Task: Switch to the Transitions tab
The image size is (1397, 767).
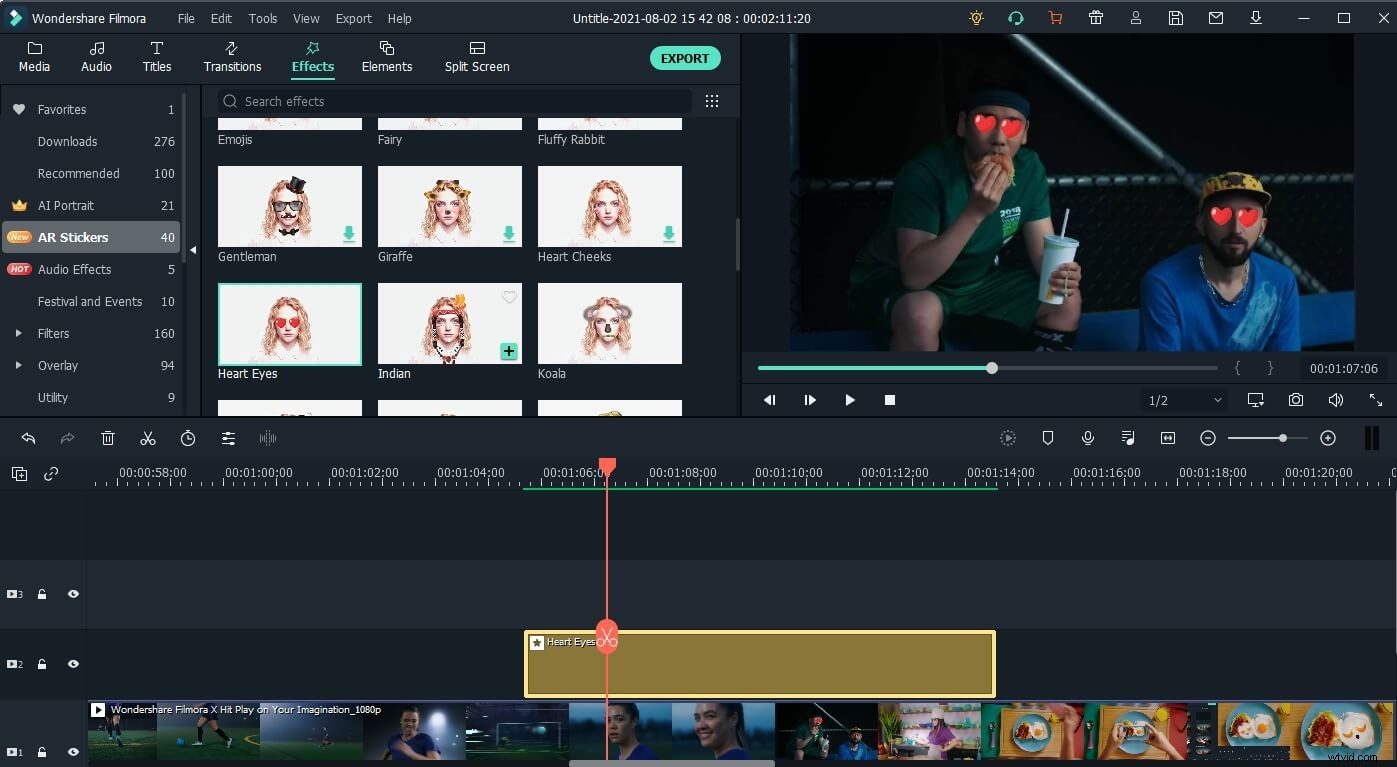Action: 232,56
